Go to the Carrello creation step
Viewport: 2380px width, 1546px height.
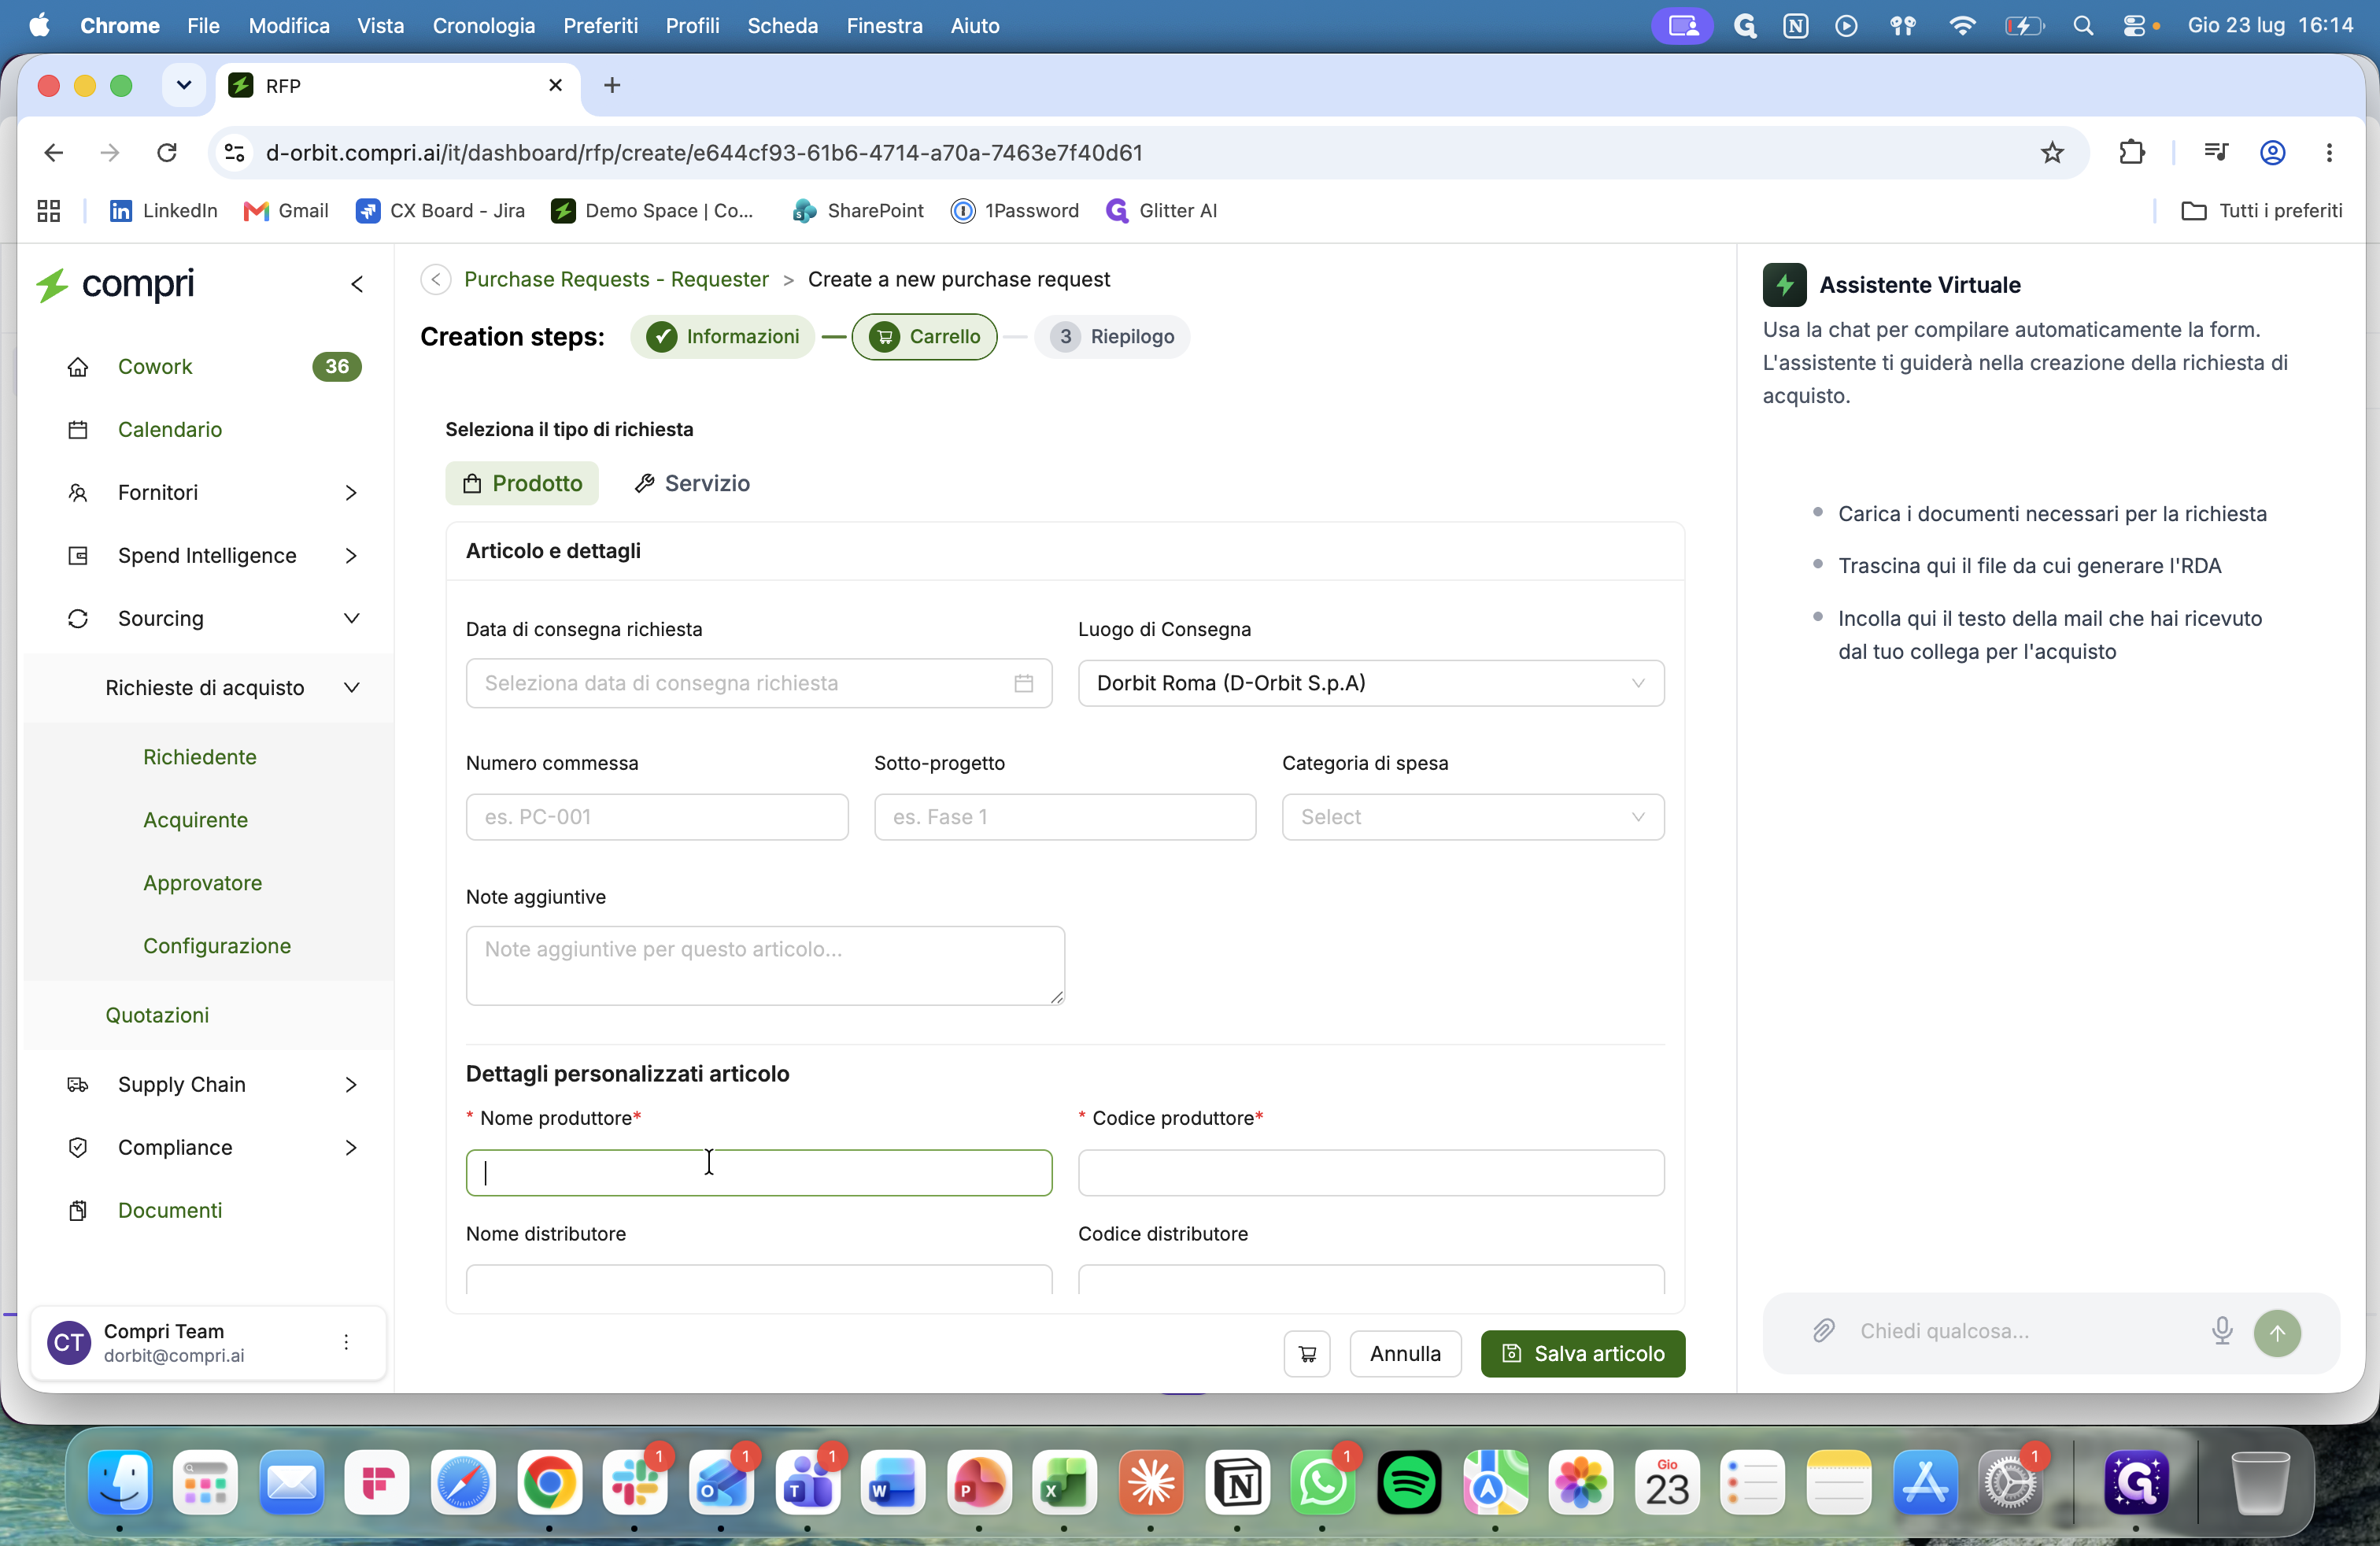(925, 337)
